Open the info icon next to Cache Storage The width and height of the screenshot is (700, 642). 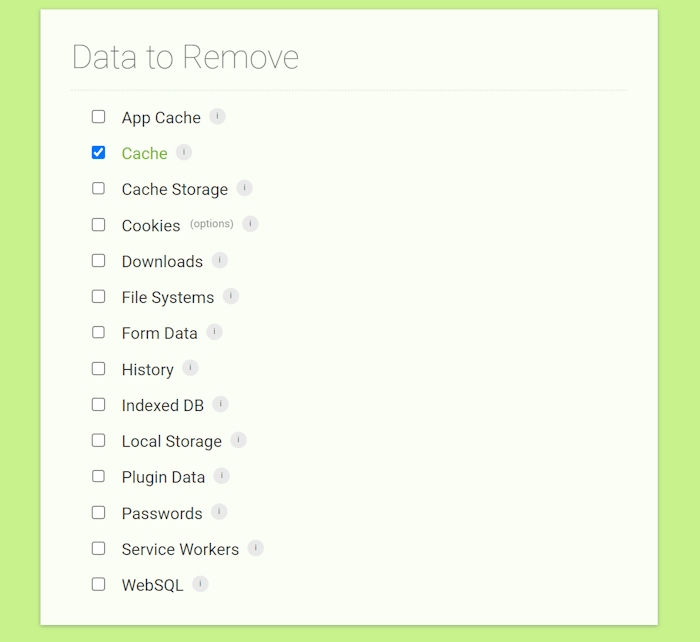pyautogui.click(x=244, y=188)
